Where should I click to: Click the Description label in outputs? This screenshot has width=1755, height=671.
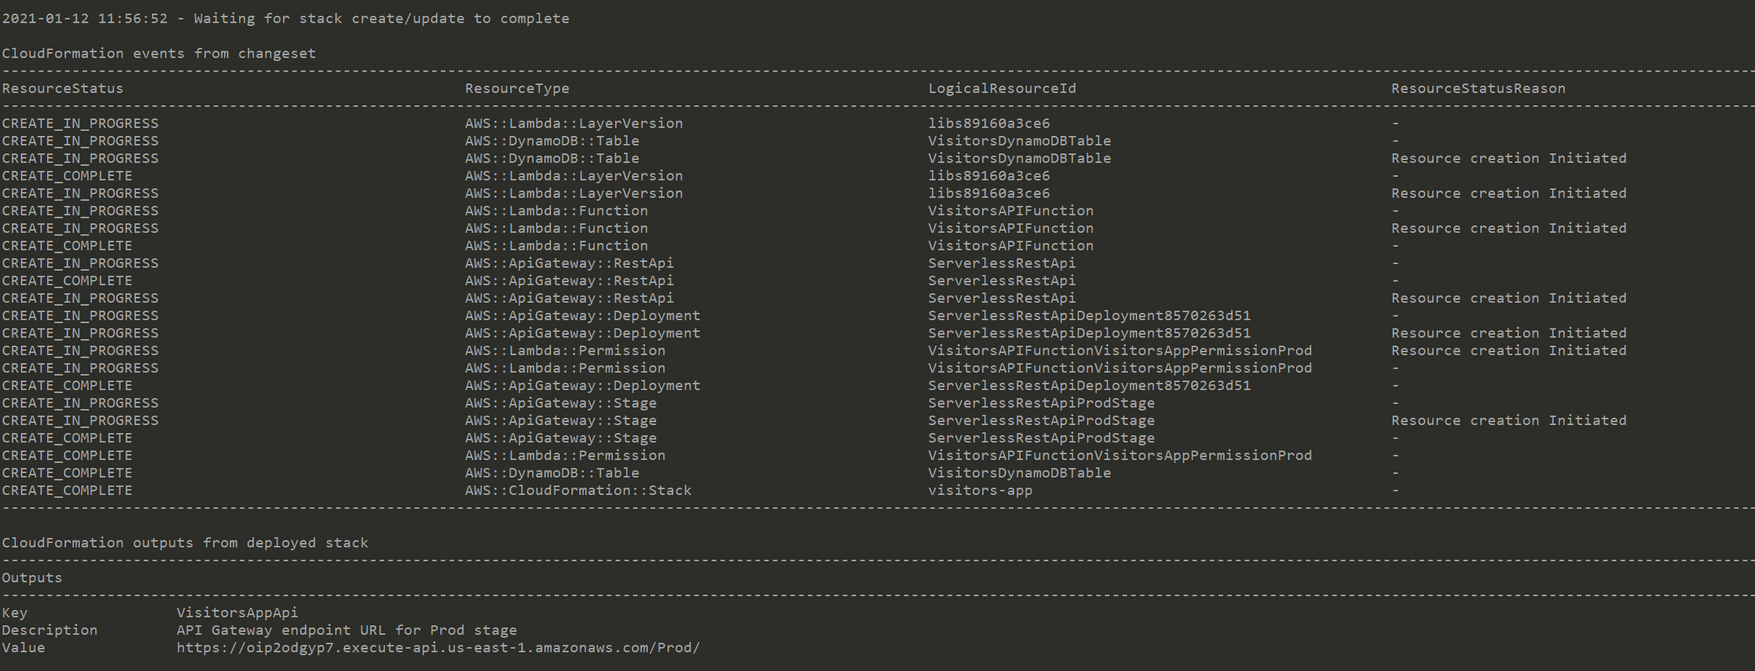click(50, 631)
